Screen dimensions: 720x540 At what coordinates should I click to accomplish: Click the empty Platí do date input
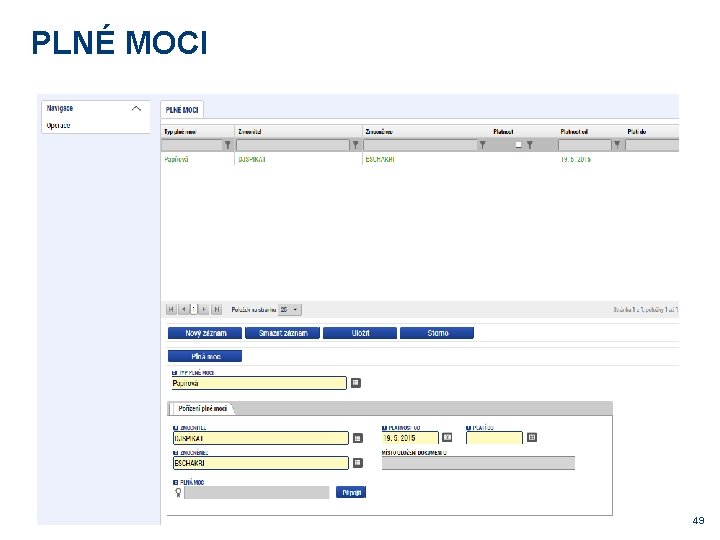[494, 438]
